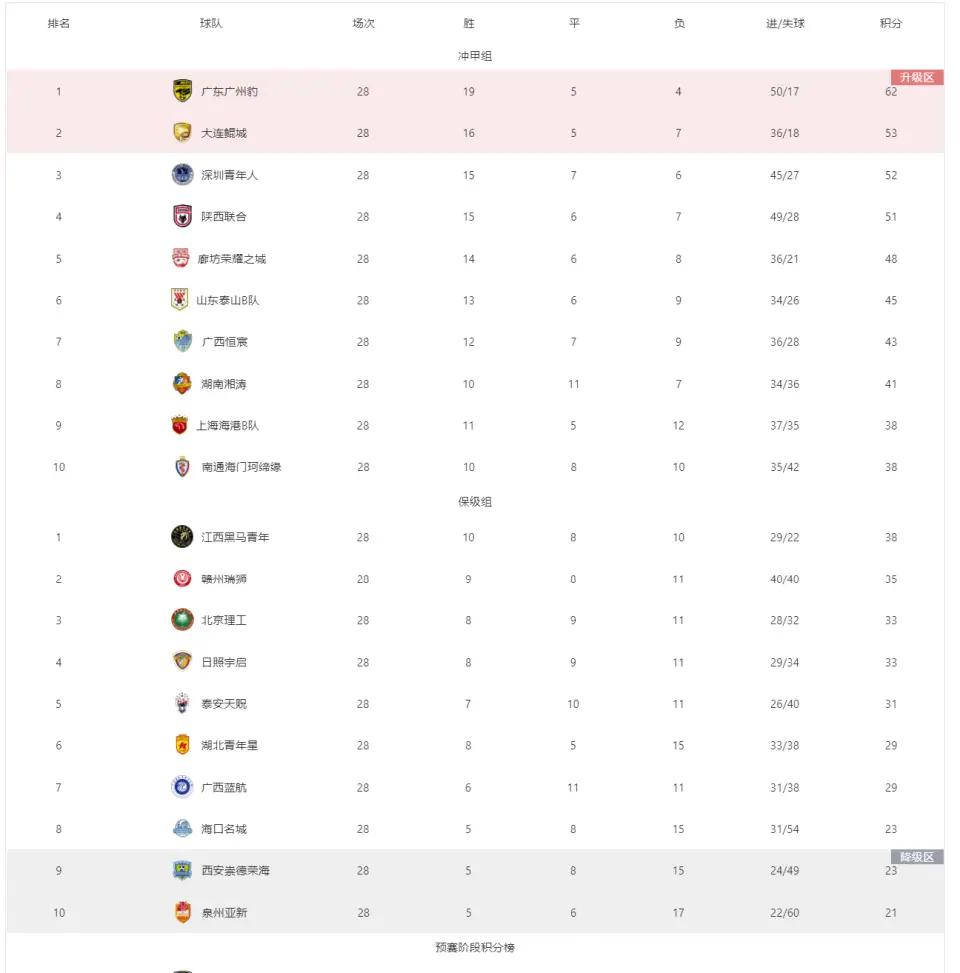Click the 积分 column header
The image size is (960, 973).
click(890, 23)
